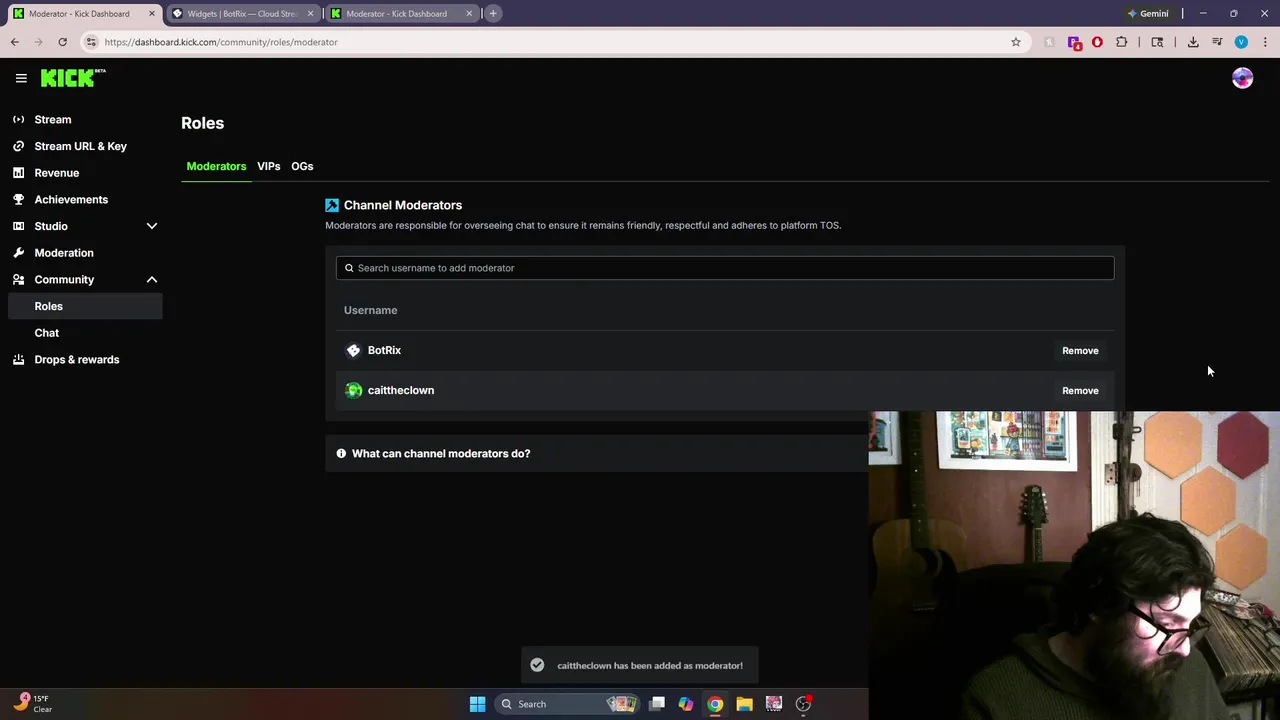The image size is (1280, 720).
Task: Switch to the Moderators tab
Action: coord(216,166)
